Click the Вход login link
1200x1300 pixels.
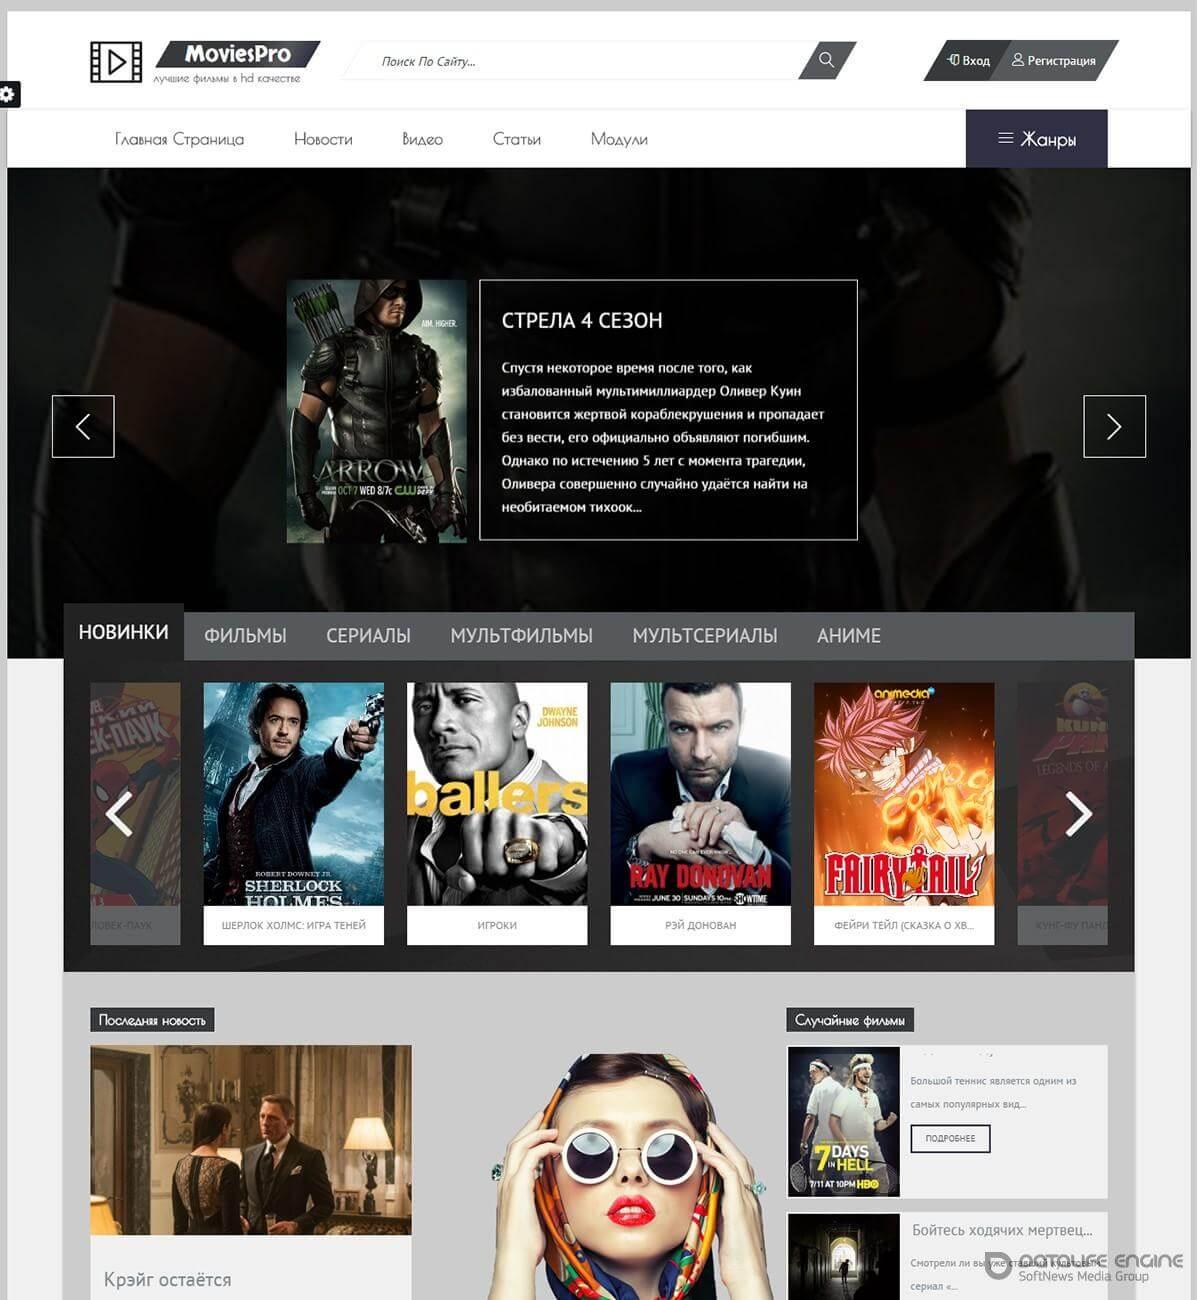[969, 61]
